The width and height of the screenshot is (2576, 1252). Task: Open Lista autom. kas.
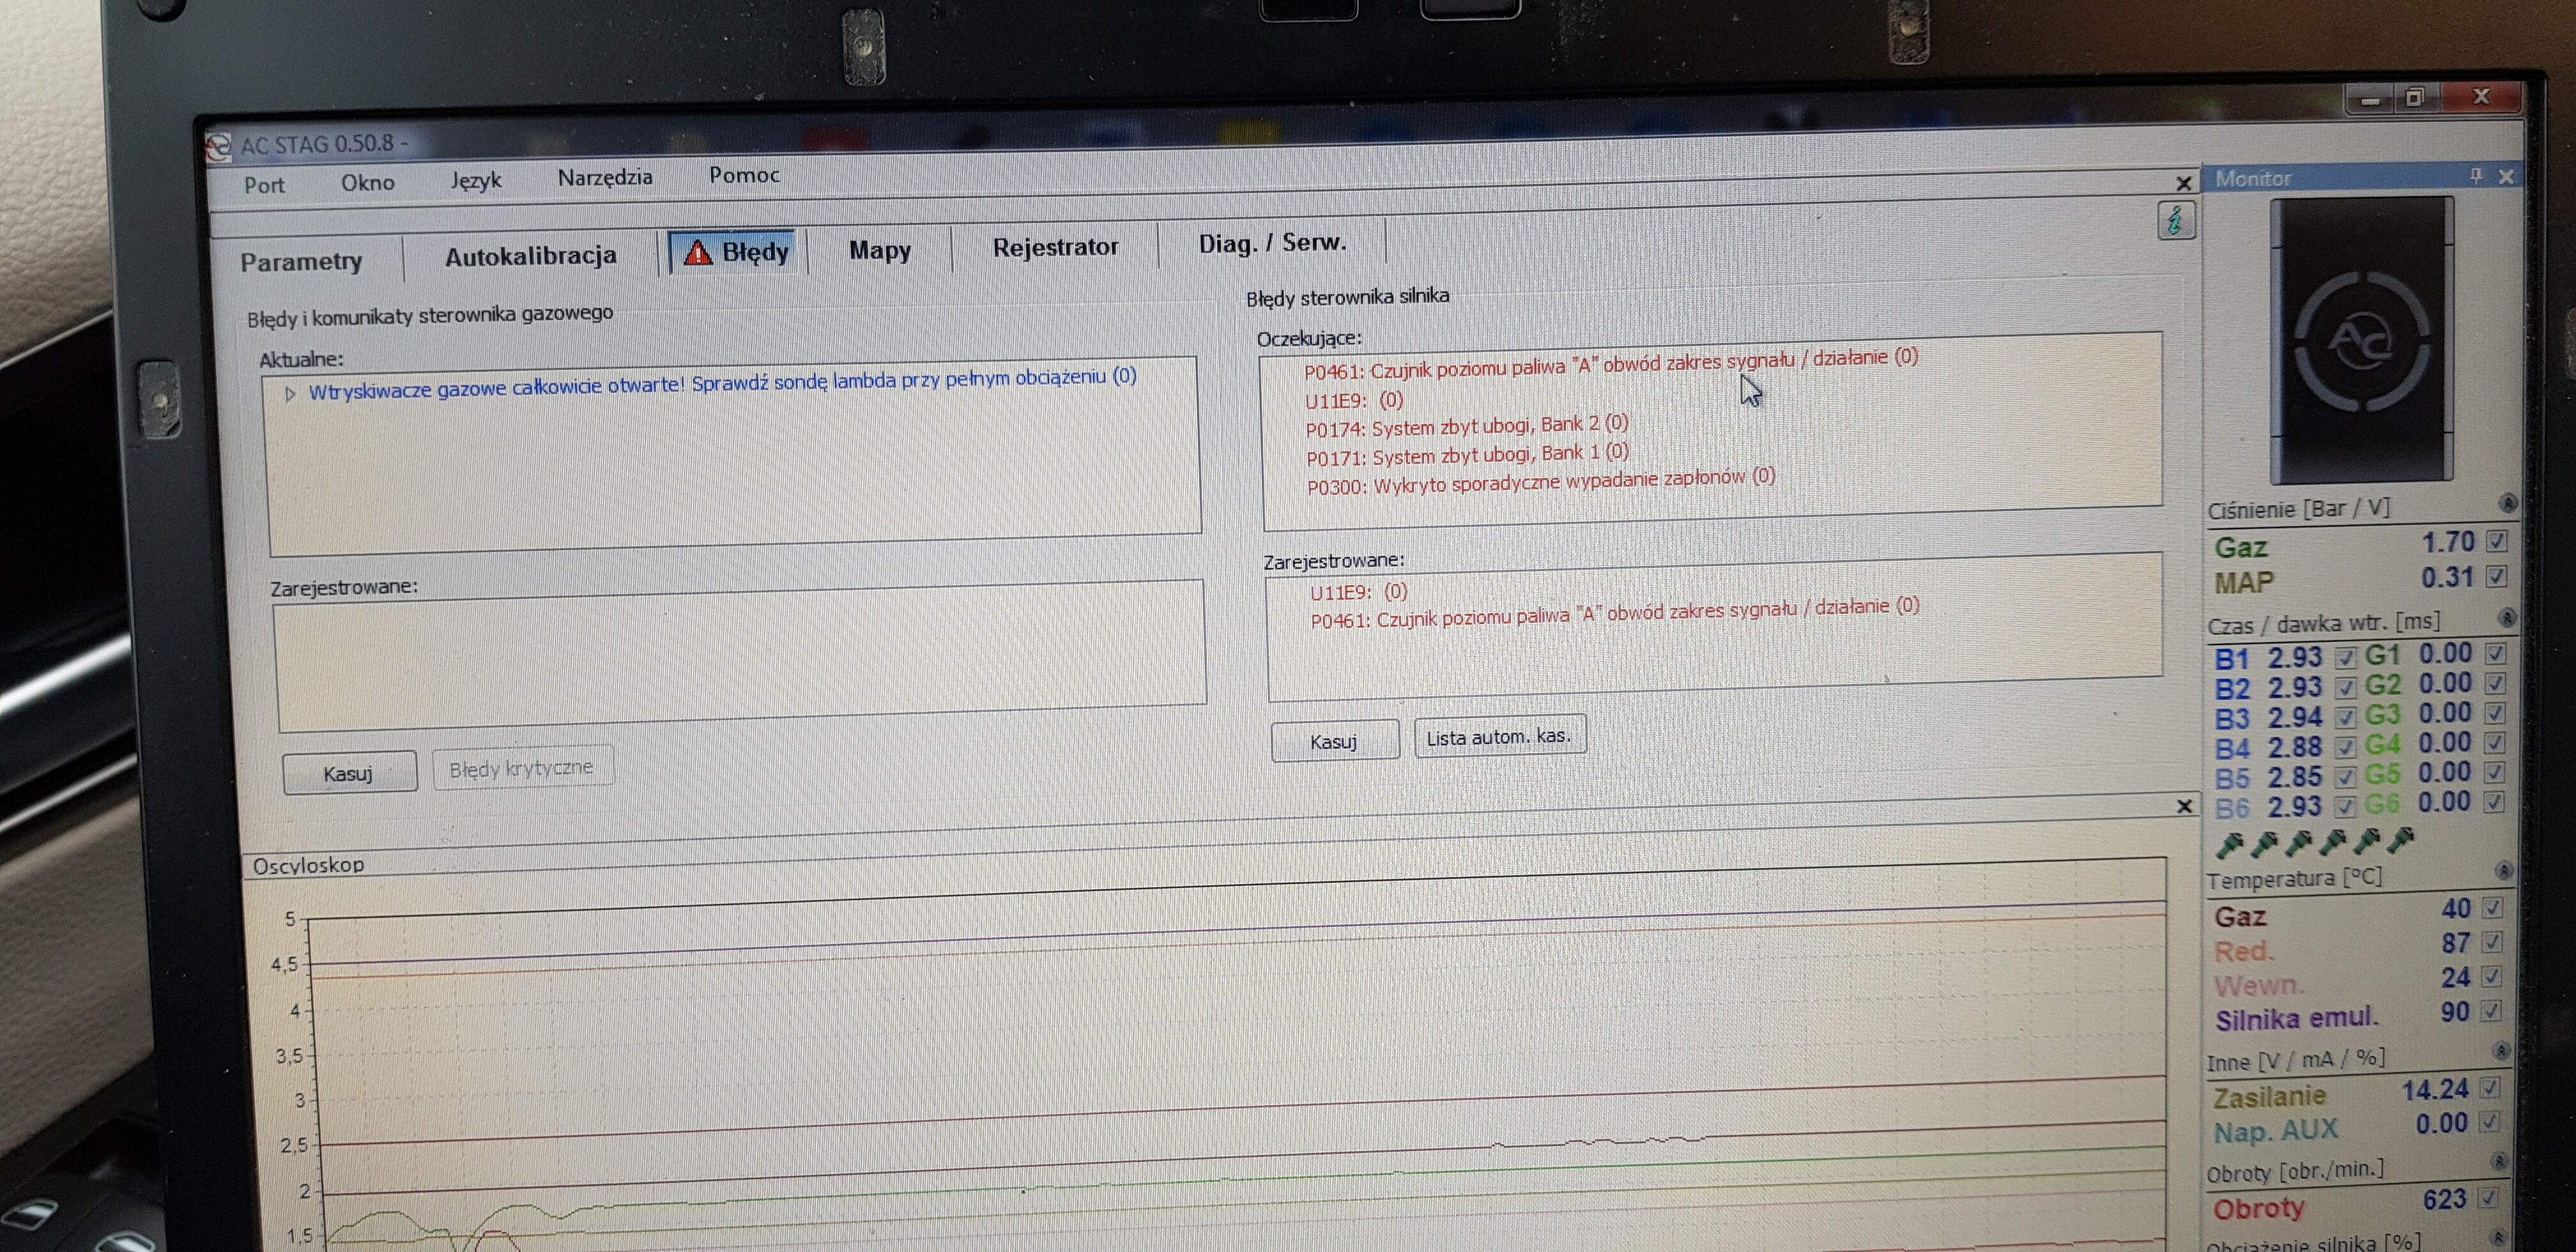coord(1499,737)
